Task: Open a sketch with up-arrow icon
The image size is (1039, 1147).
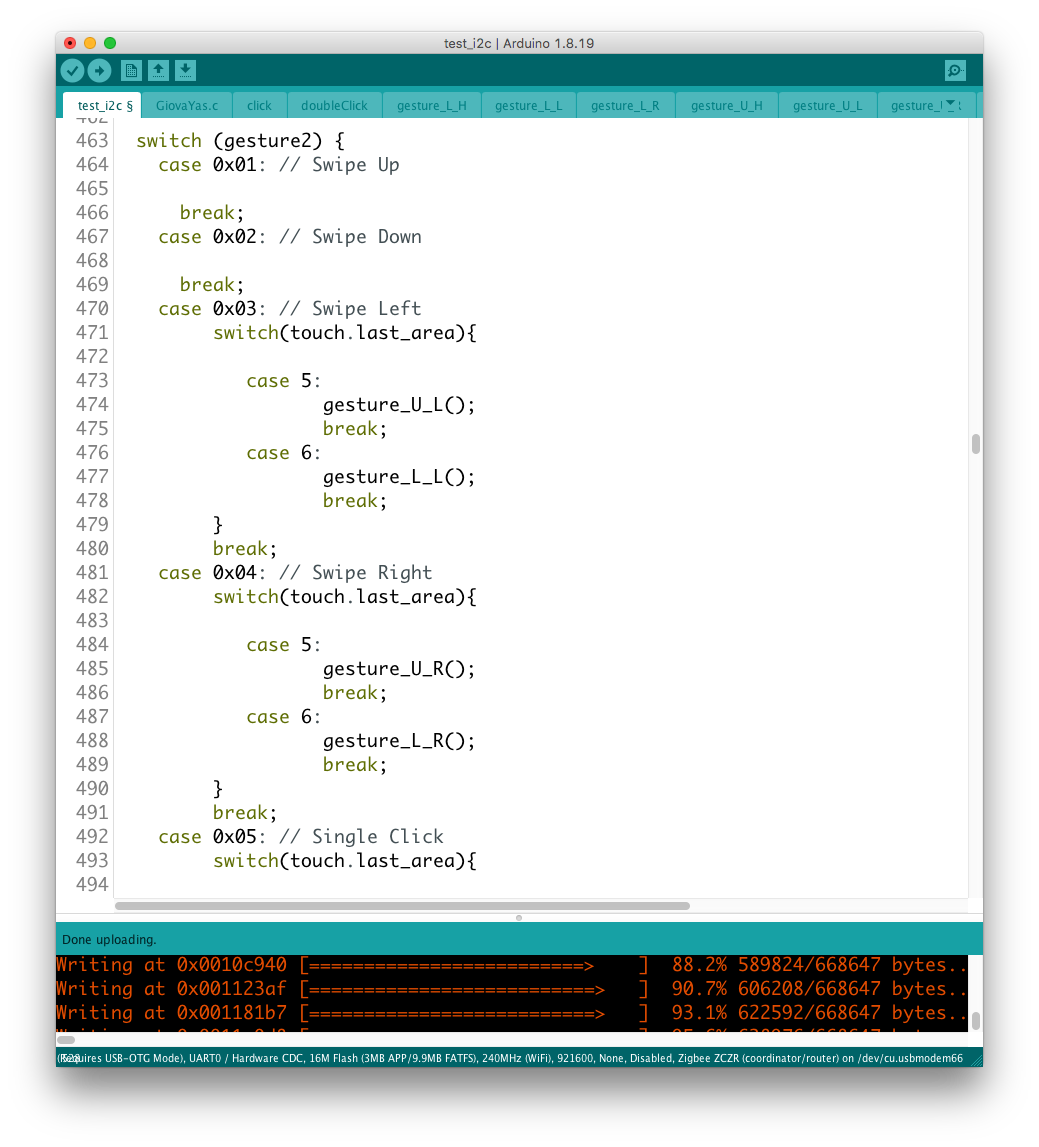Action: click(158, 70)
